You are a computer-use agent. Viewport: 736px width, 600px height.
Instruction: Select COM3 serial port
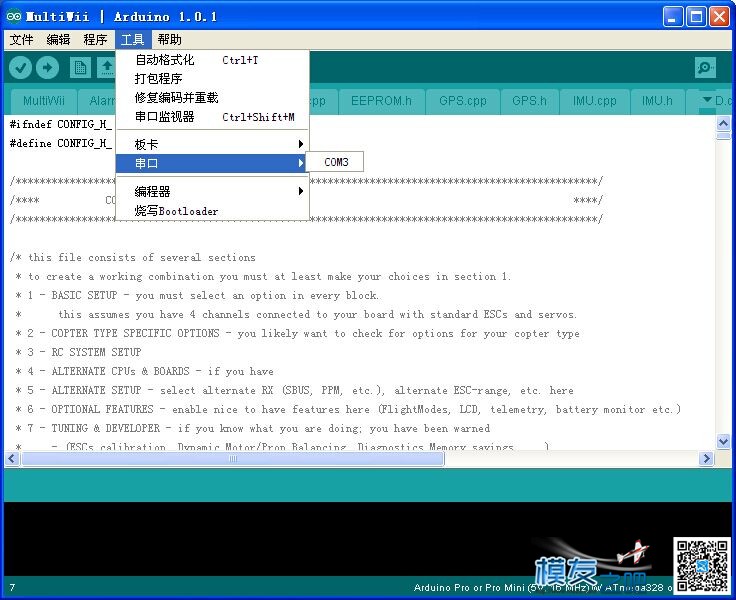[335, 162]
